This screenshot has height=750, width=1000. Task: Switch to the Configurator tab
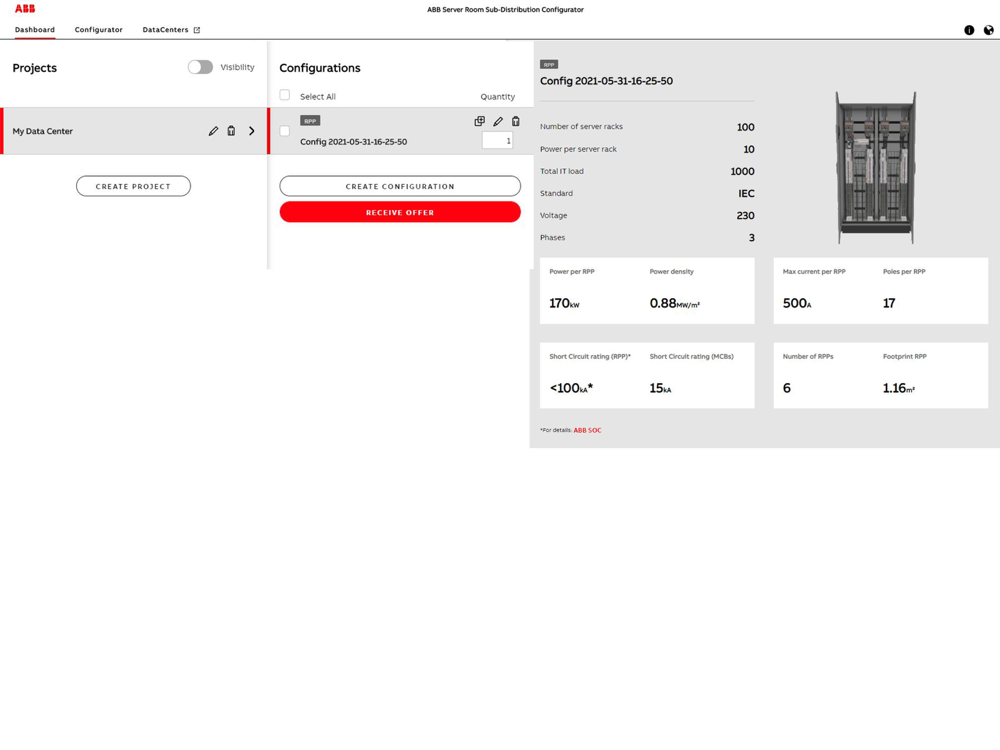pyautogui.click(x=98, y=29)
